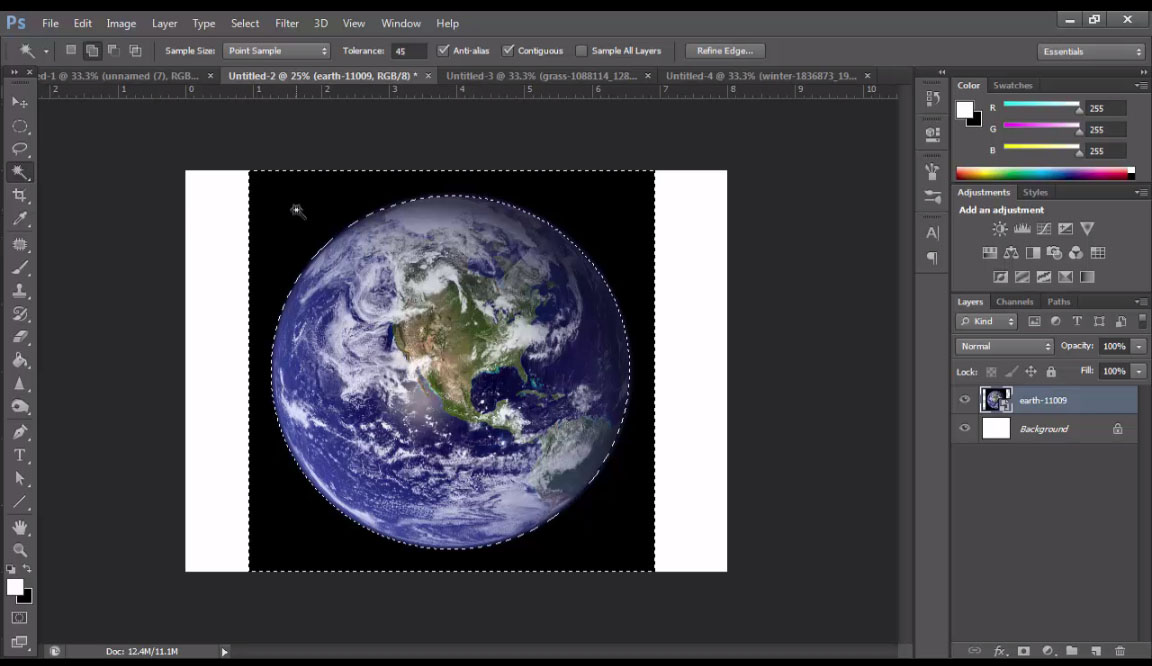Open the Essentials workspace switcher

1090,50
